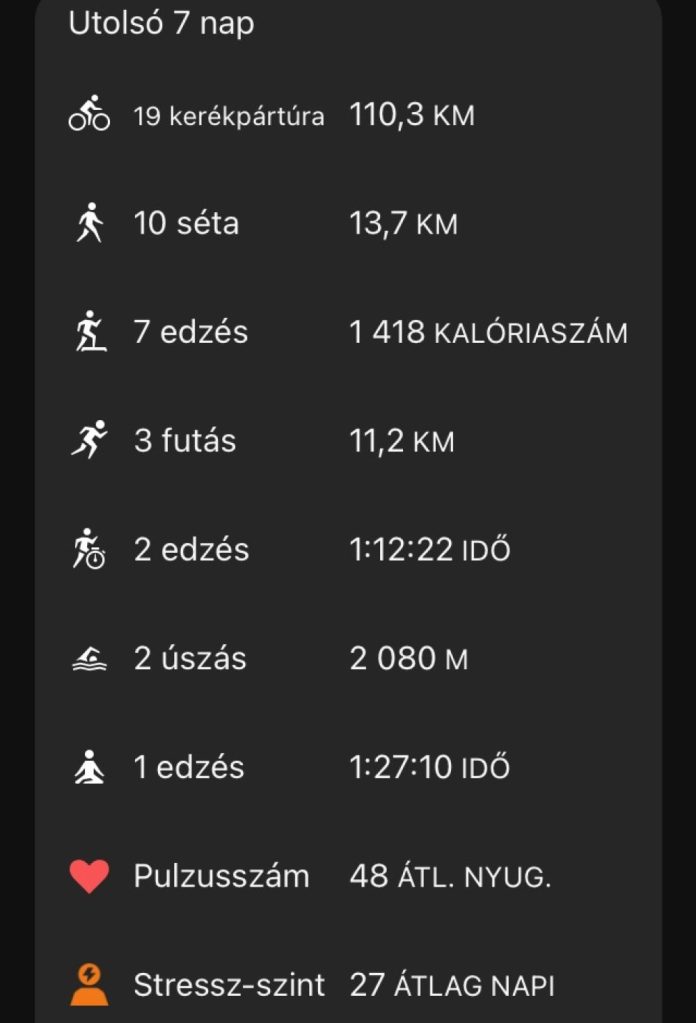Tap the swimming waves icon
696x1023 pixels.
click(89, 659)
